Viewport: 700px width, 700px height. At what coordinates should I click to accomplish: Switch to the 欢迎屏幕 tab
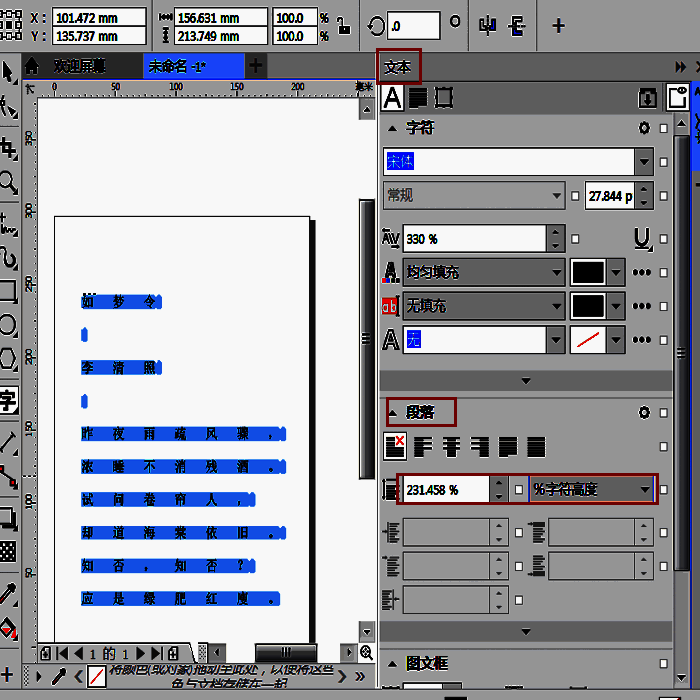[79, 66]
